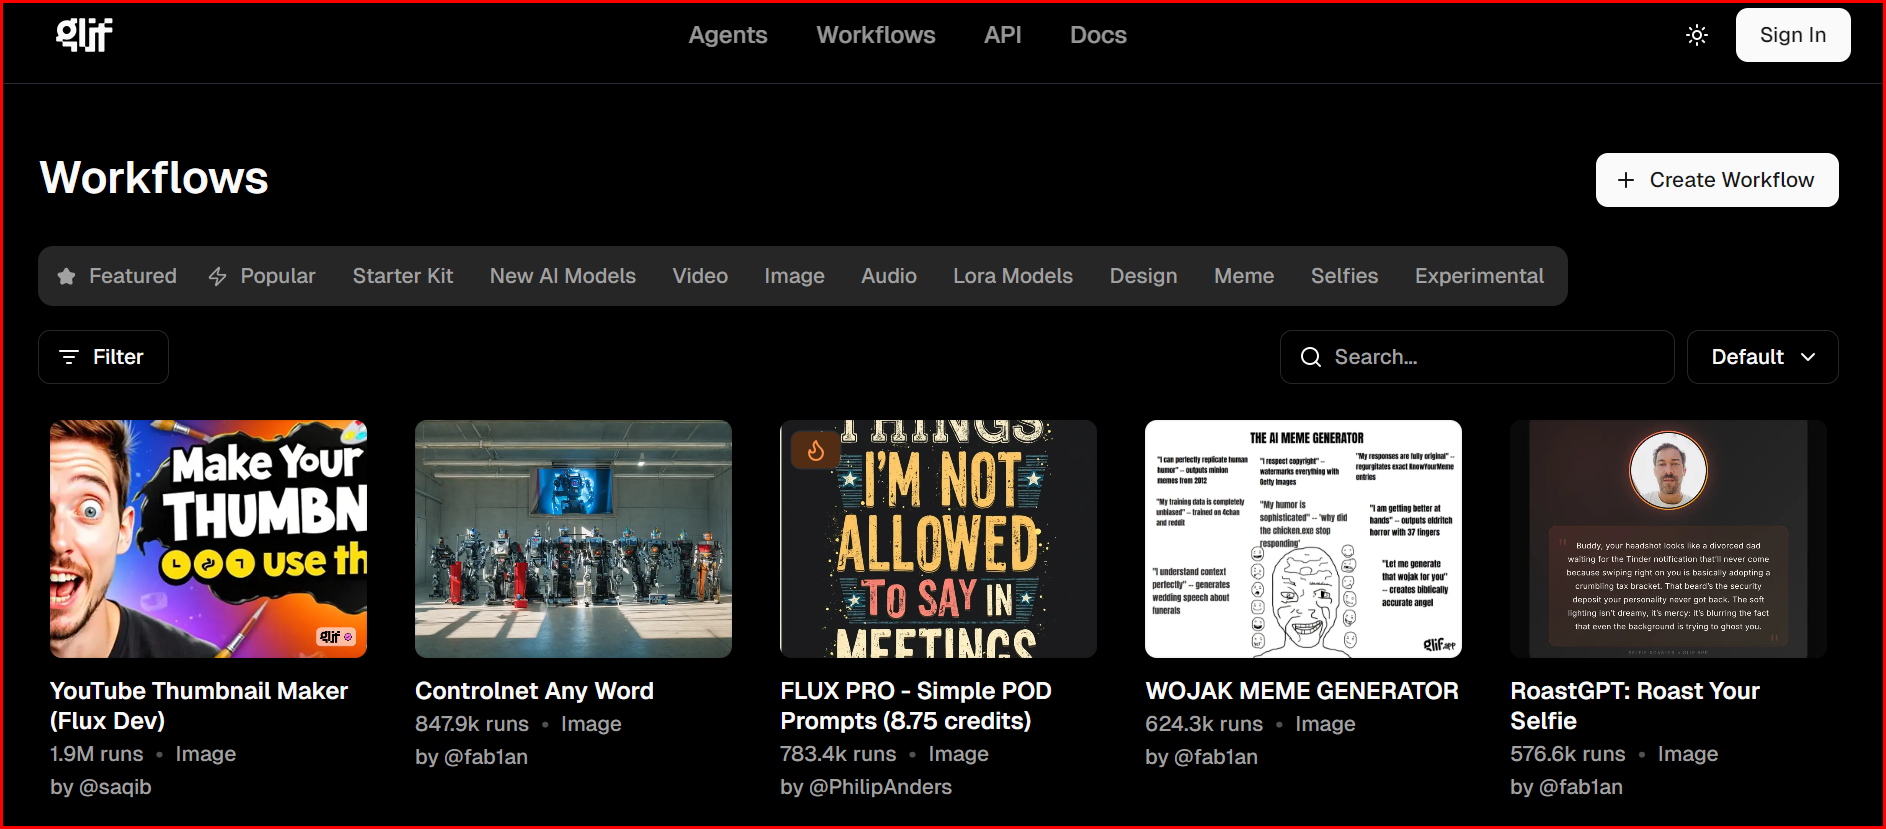1886x829 pixels.
Task: Click the flame icon on FLUX PRO thumbnail
Action: coord(815,451)
